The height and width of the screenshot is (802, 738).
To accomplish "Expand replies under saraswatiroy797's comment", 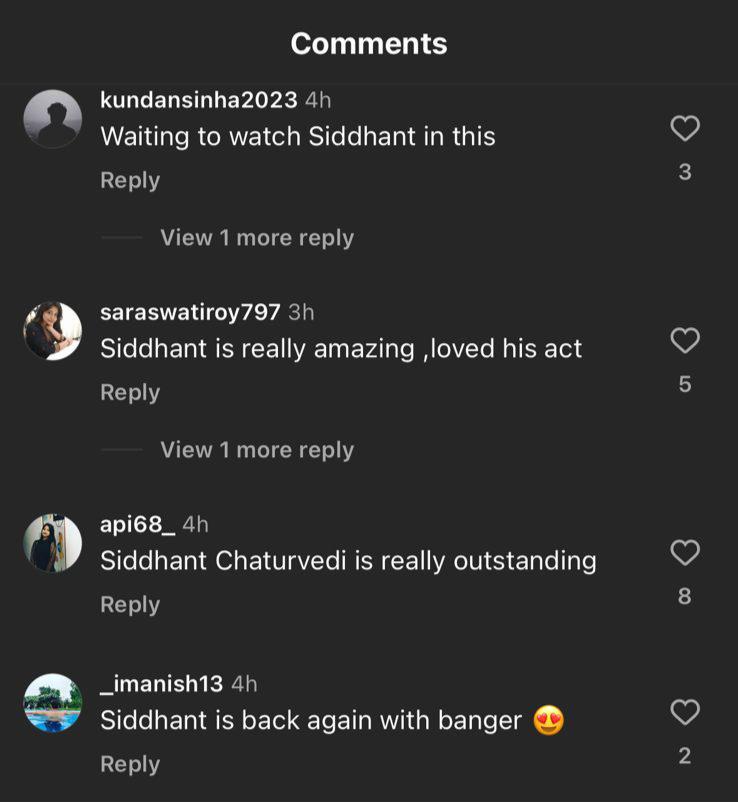I will point(257,450).
